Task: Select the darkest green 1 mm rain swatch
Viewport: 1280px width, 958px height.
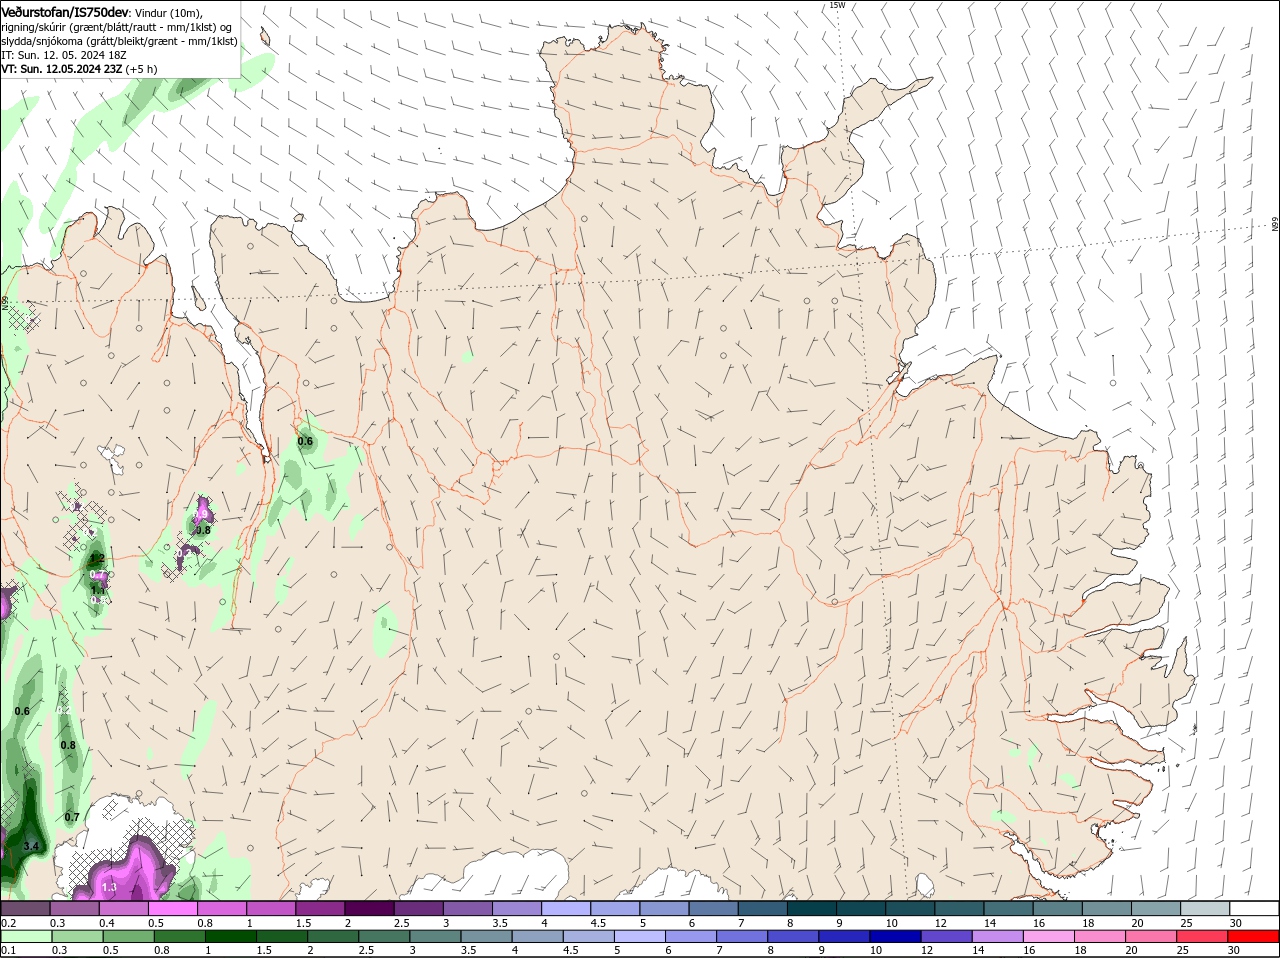Action: 230,937
